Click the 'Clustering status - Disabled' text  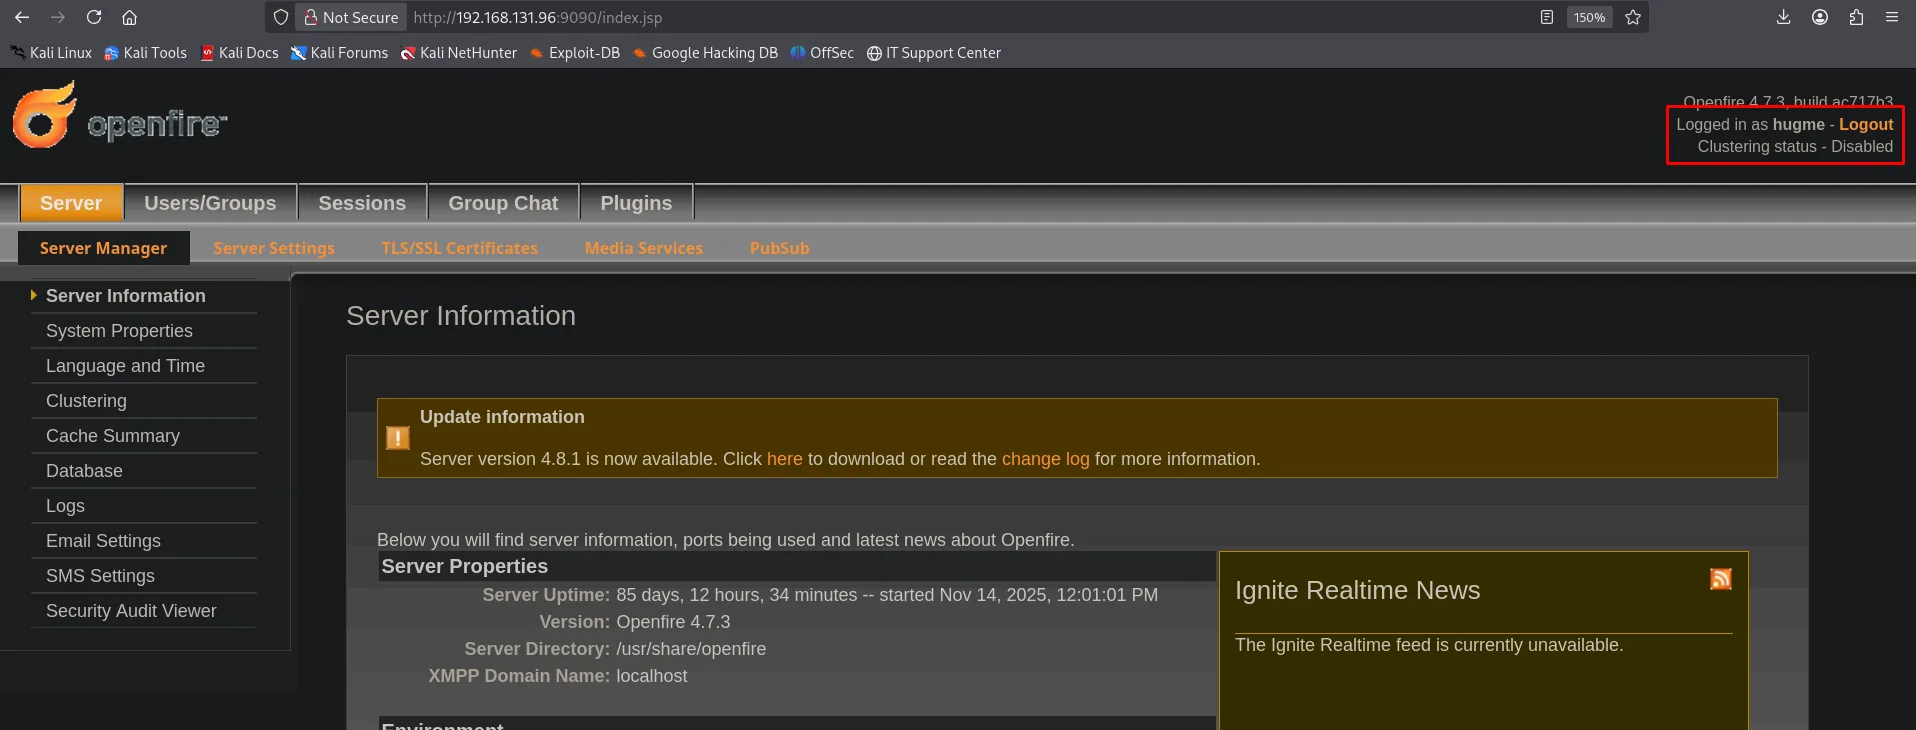click(x=1795, y=146)
